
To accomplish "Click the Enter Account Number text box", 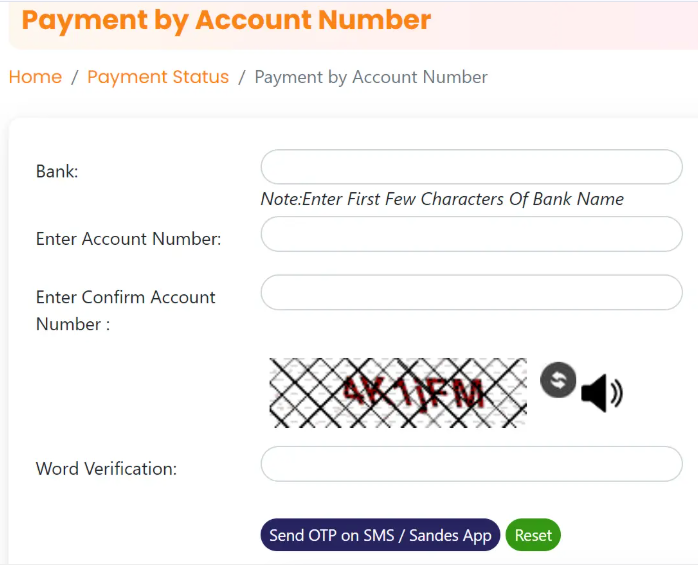I will [471, 235].
